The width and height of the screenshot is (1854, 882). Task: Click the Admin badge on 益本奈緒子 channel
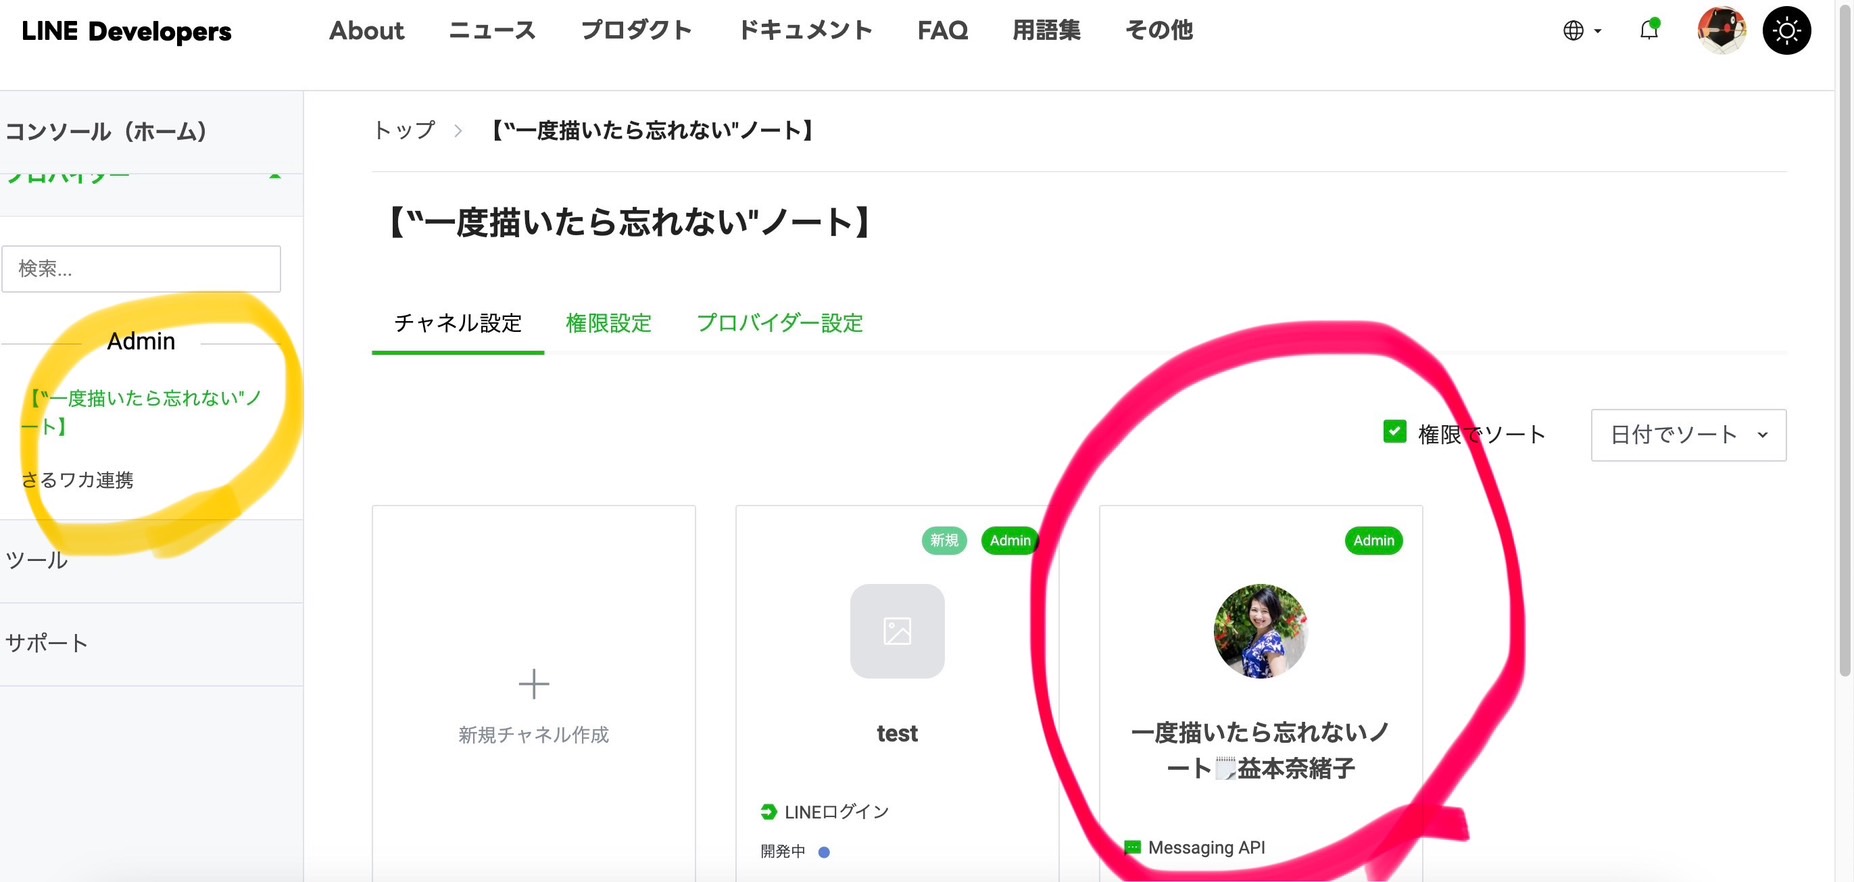(1374, 540)
